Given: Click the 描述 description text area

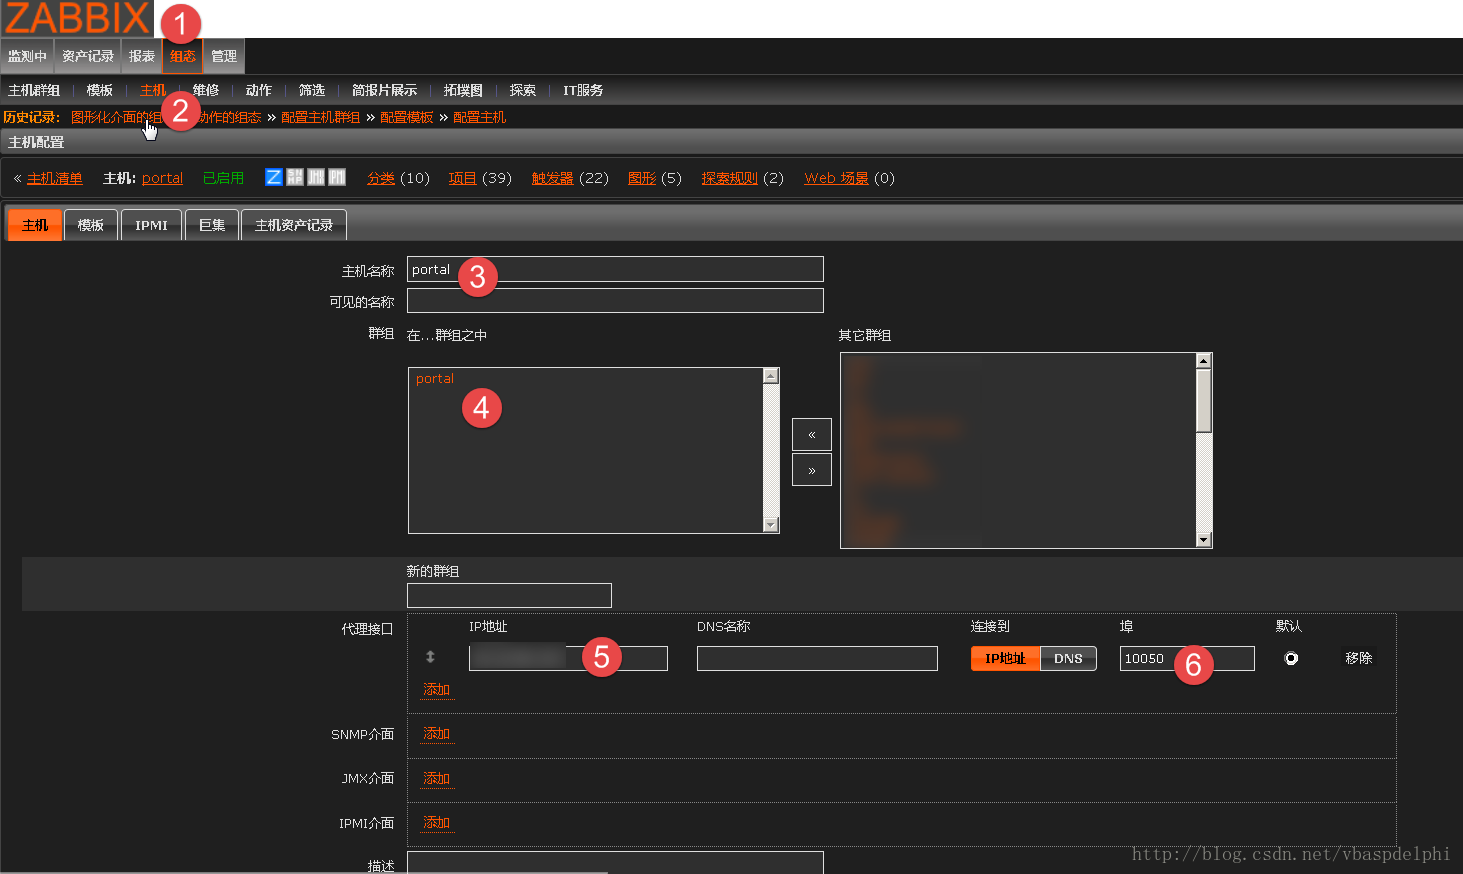Looking at the screenshot, I should (615, 862).
